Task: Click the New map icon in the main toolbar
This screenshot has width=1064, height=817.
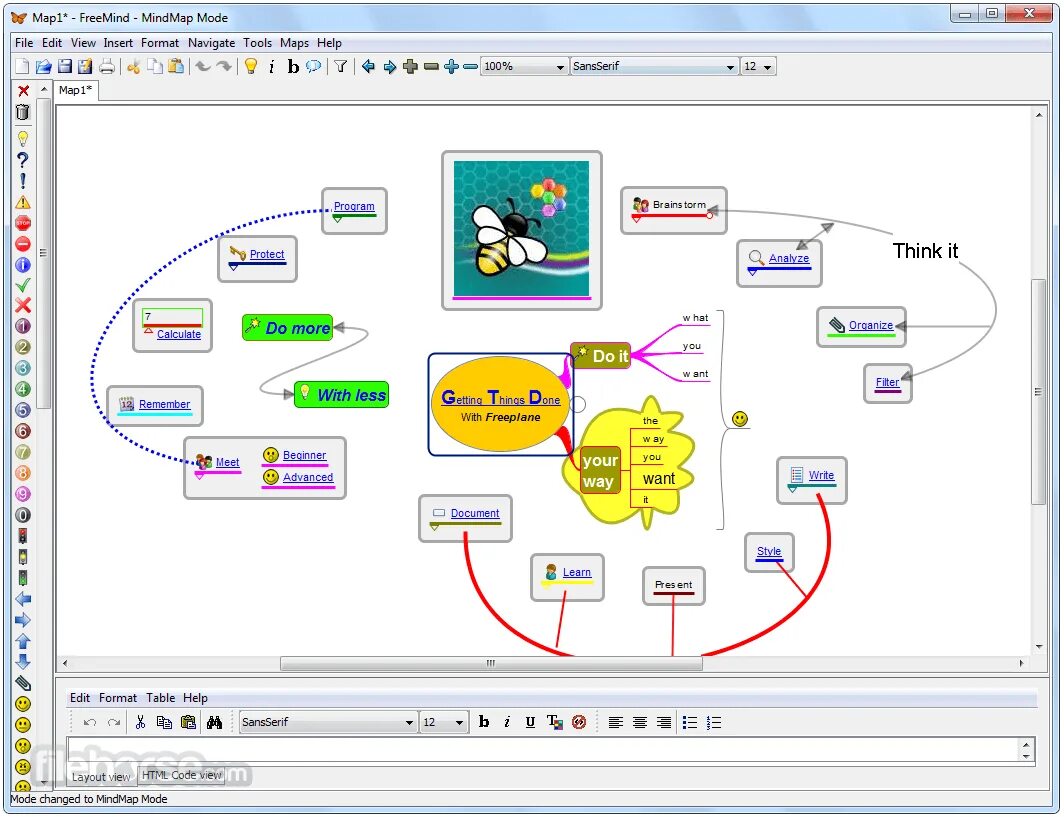Action: click(22, 66)
